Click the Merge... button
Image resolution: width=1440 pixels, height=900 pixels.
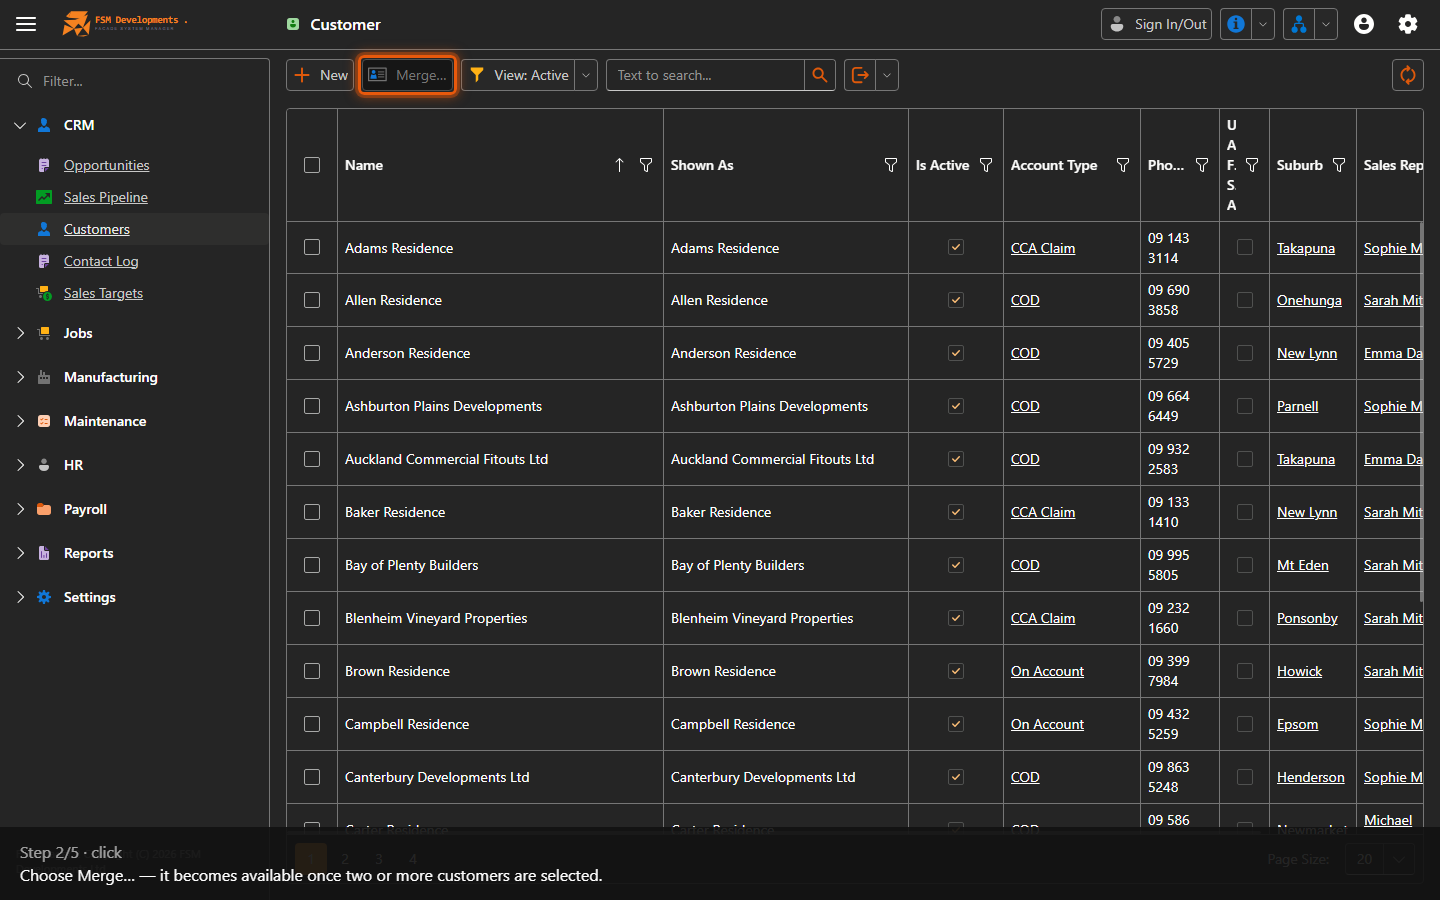407,75
